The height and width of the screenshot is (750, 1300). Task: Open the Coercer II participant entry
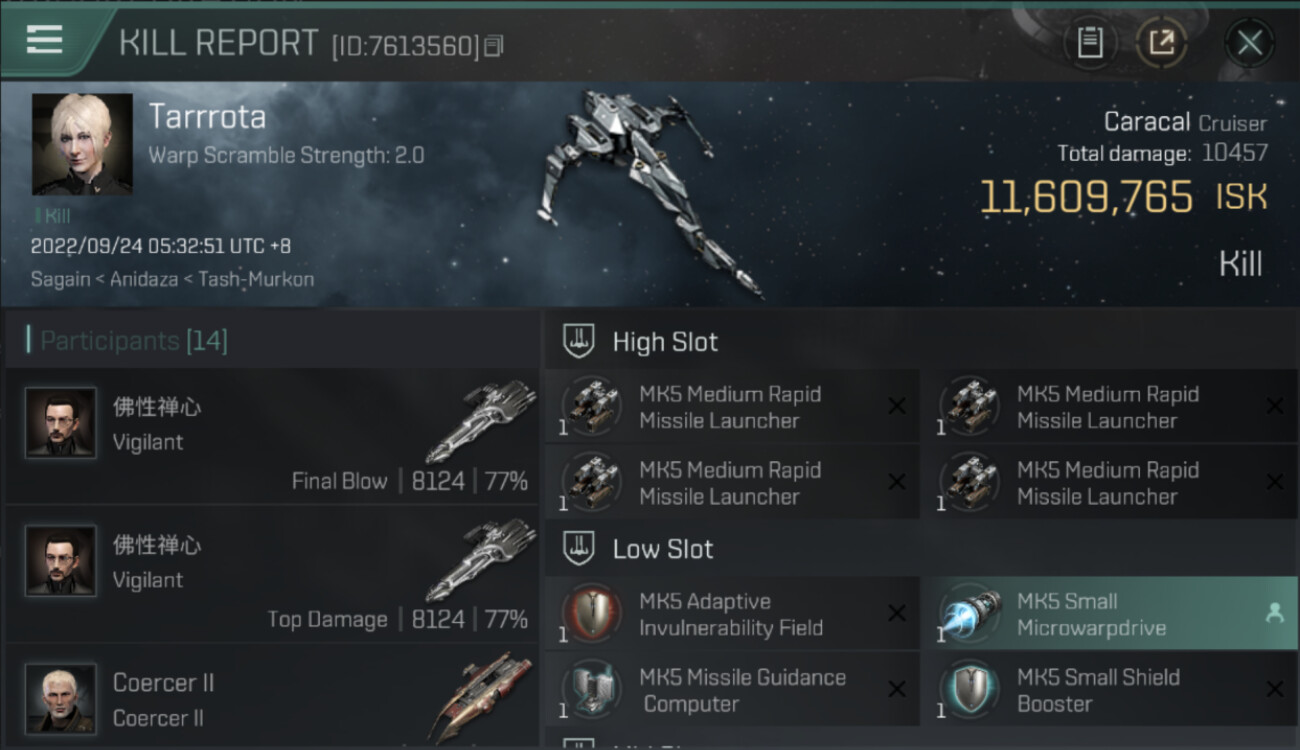tap(272, 697)
